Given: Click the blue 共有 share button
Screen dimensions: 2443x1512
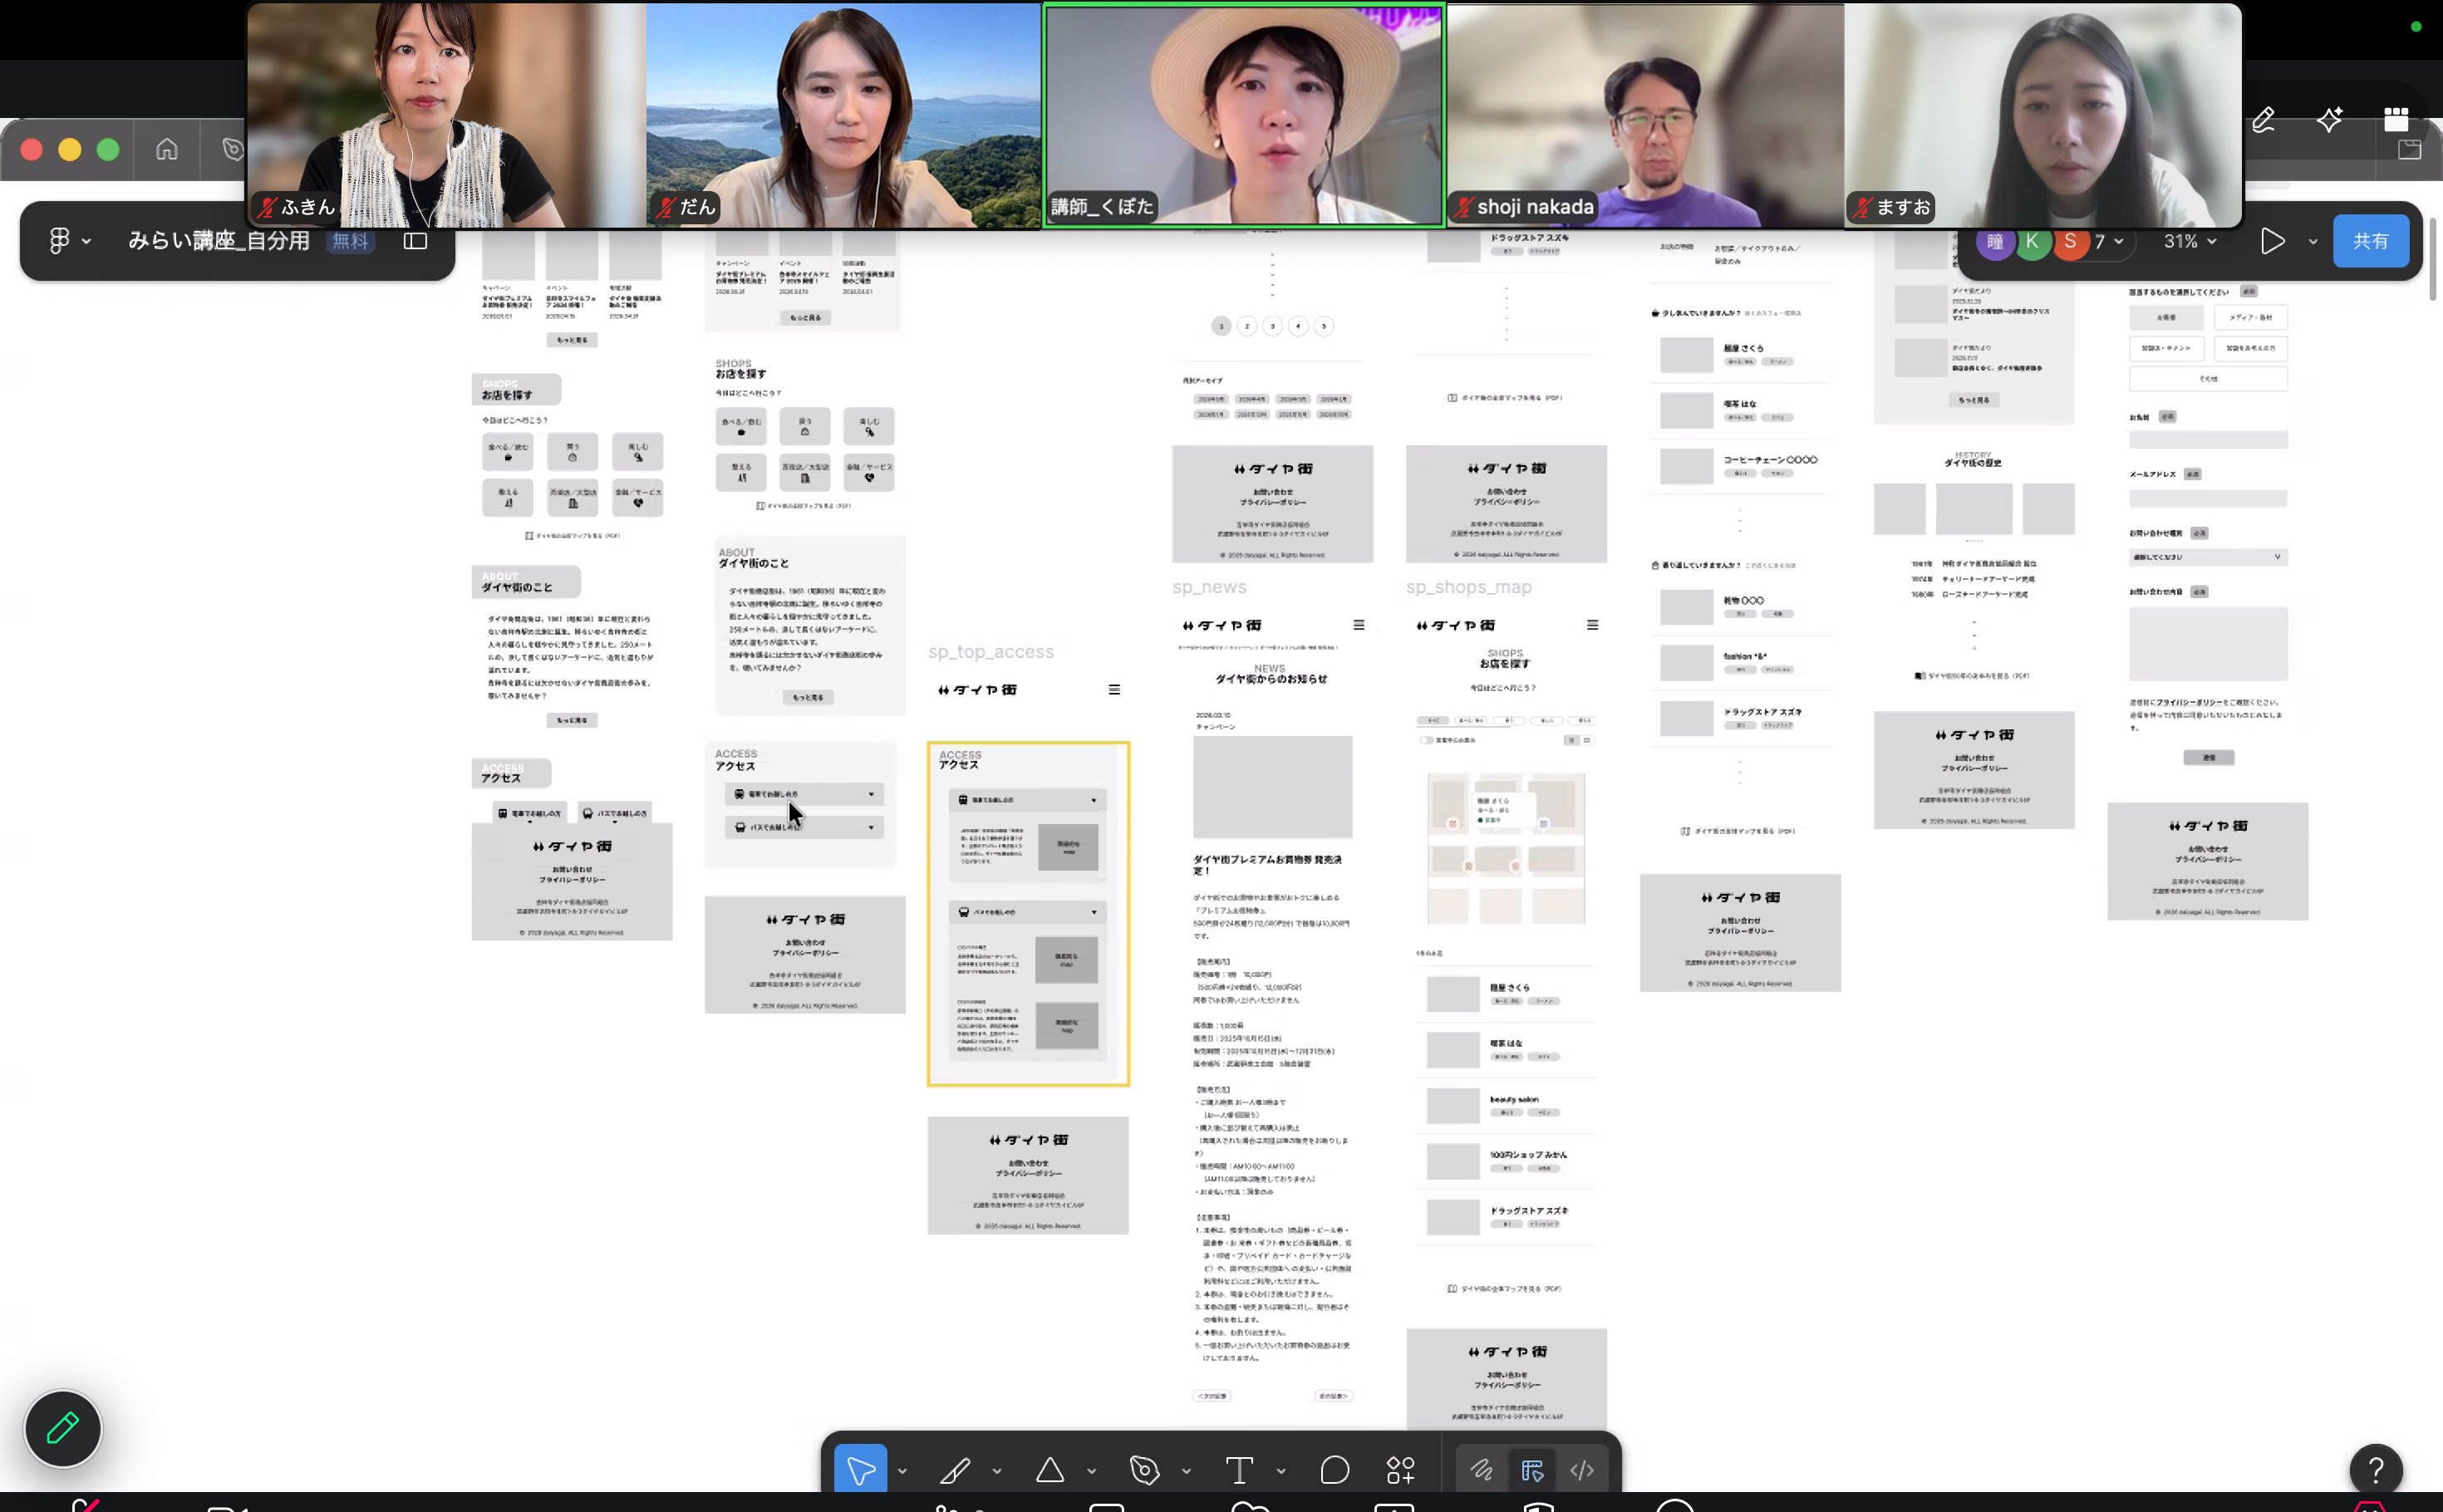Looking at the screenshot, I should click(x=2370, y=241).
